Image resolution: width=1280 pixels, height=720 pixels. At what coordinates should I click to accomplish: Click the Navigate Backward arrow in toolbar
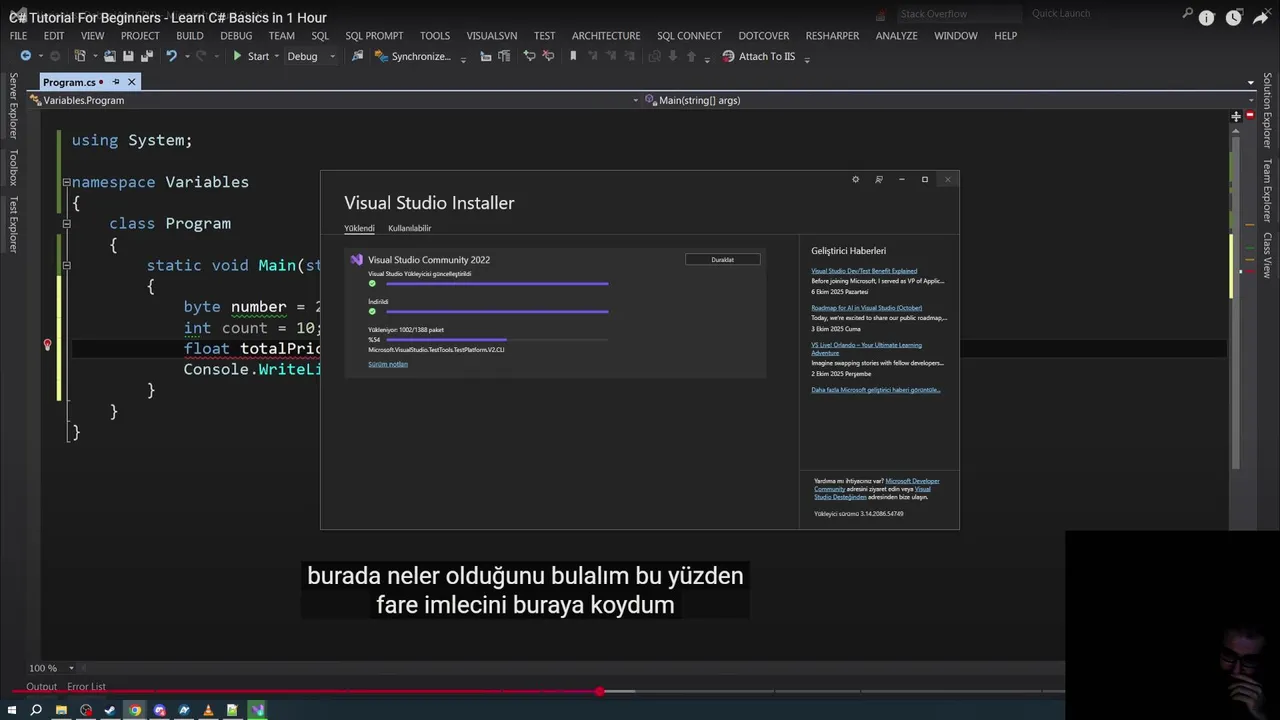(26, 56)
